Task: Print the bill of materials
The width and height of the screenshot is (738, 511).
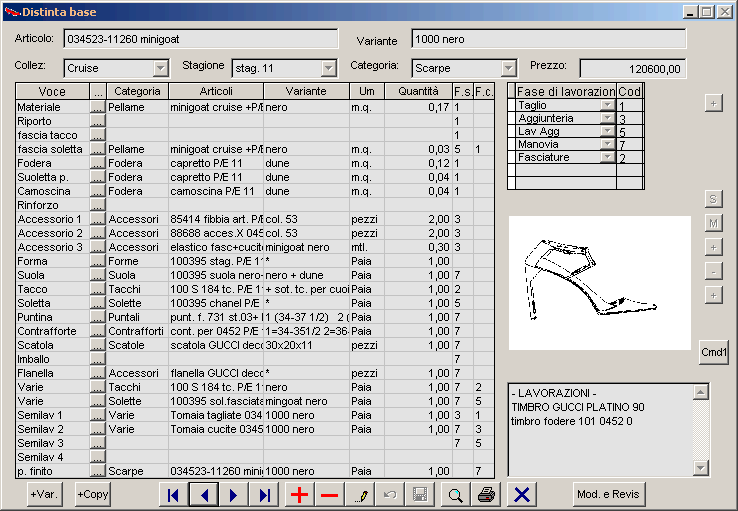Action: [x=485, y=495]
